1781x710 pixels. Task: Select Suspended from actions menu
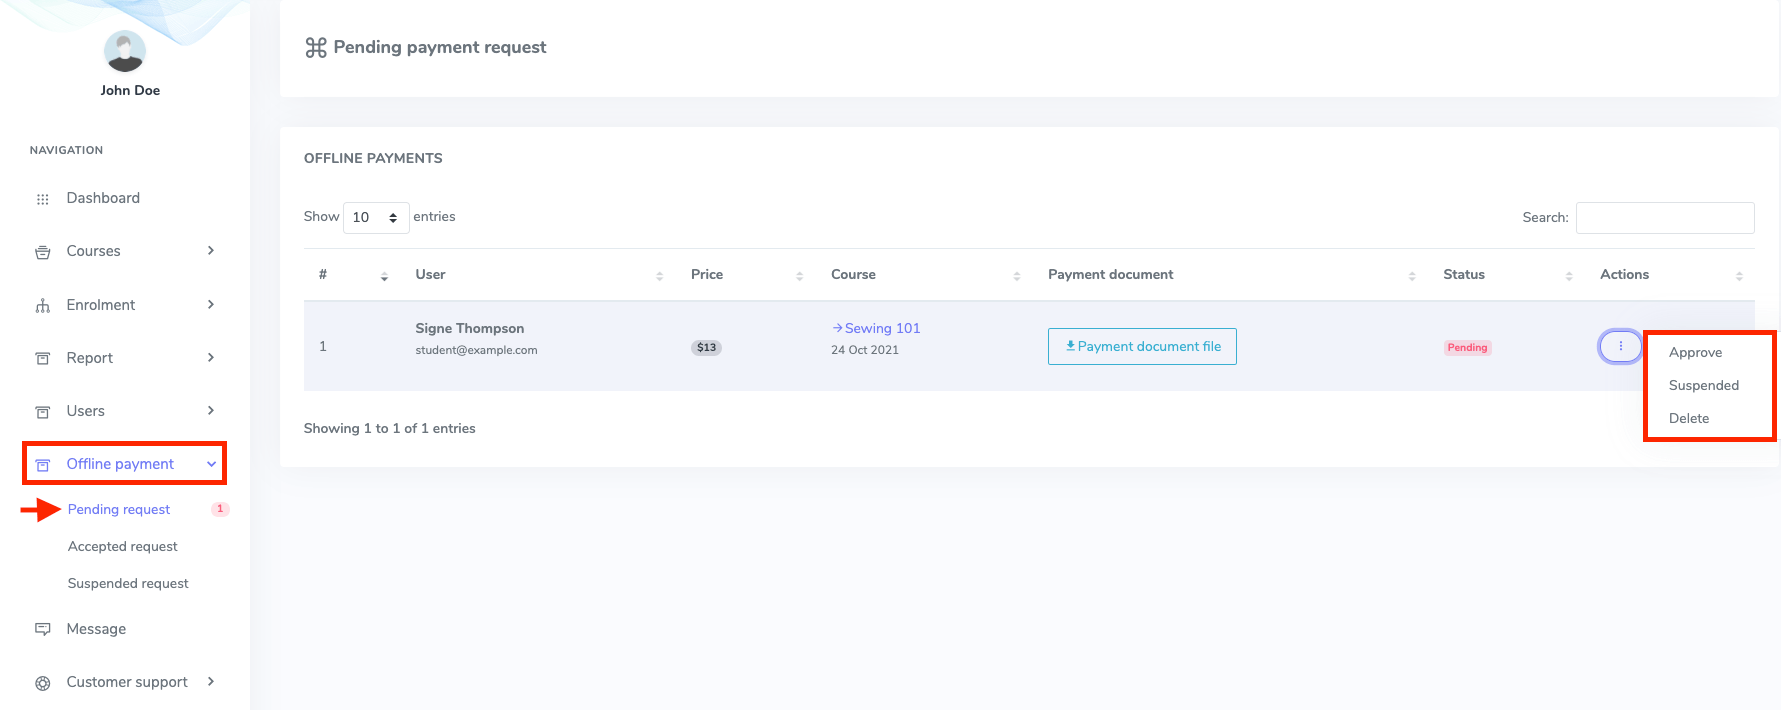pos(1703,385)
